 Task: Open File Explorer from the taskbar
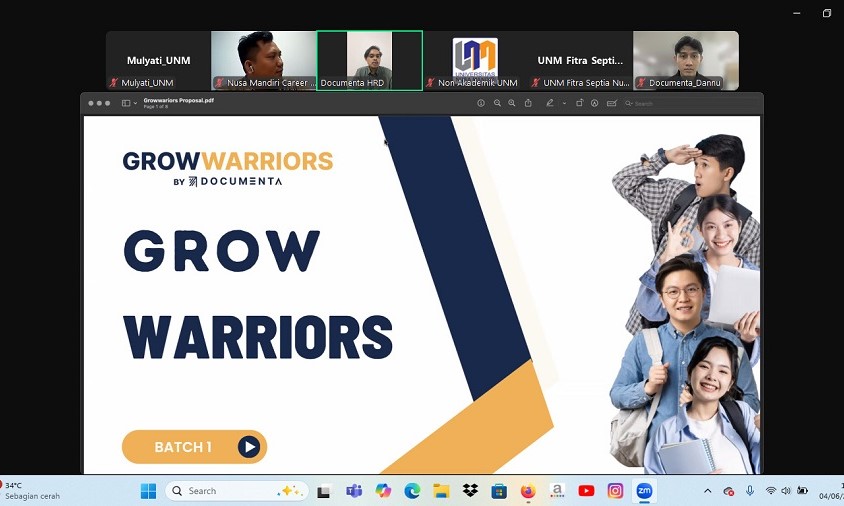click(x=441, y=491)
